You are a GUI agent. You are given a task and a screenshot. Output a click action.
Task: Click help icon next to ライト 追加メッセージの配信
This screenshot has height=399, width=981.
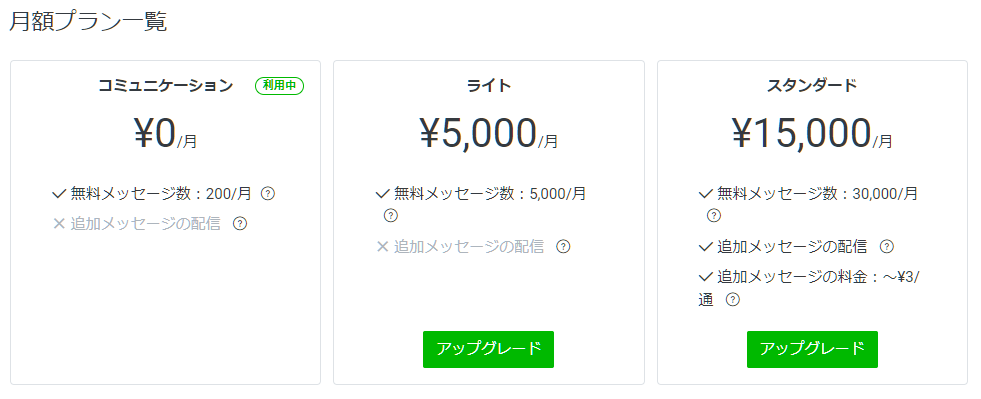point(563,246)
